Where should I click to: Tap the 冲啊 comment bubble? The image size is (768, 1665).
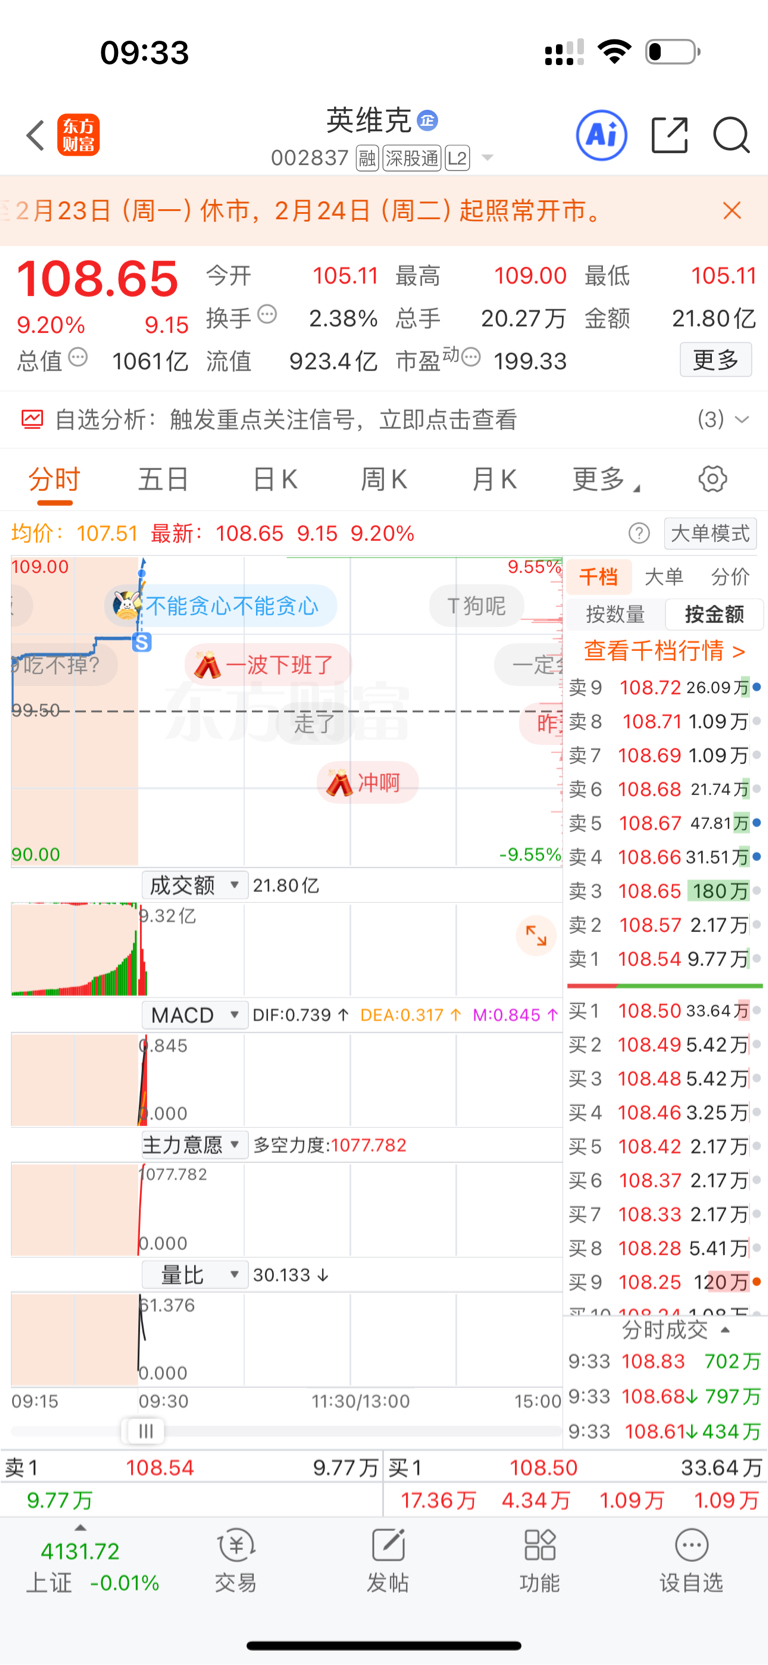pyautogui.click(x=367, y=783)
